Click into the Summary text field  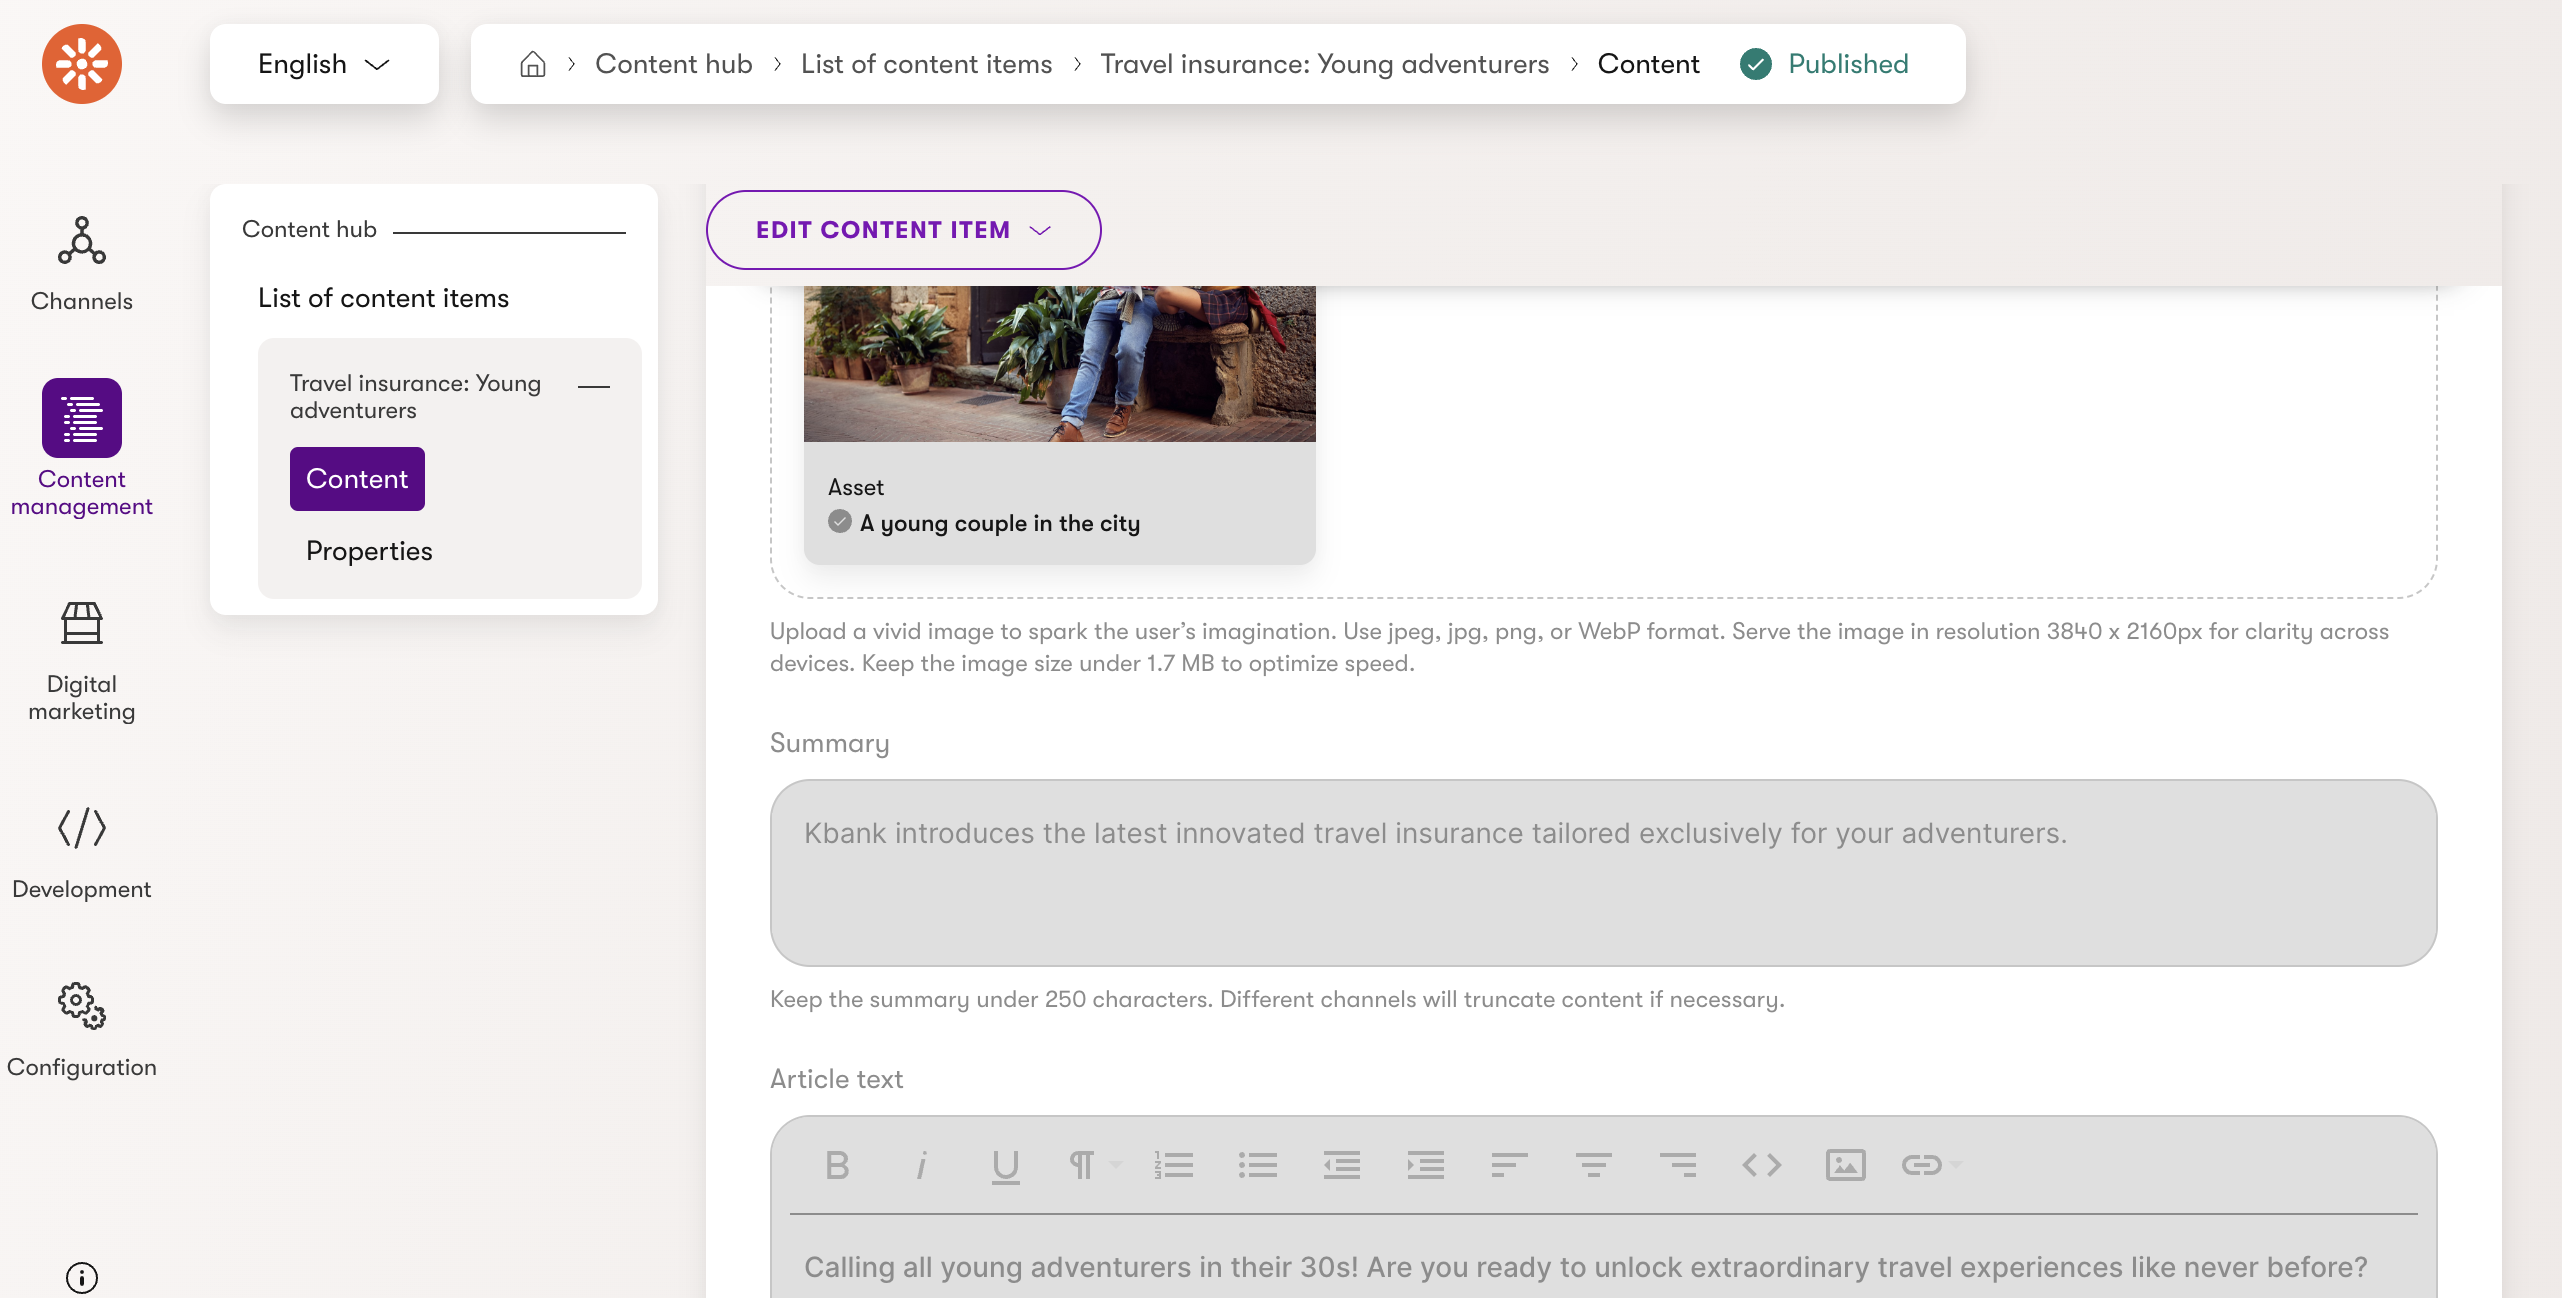click(1603, 872)
